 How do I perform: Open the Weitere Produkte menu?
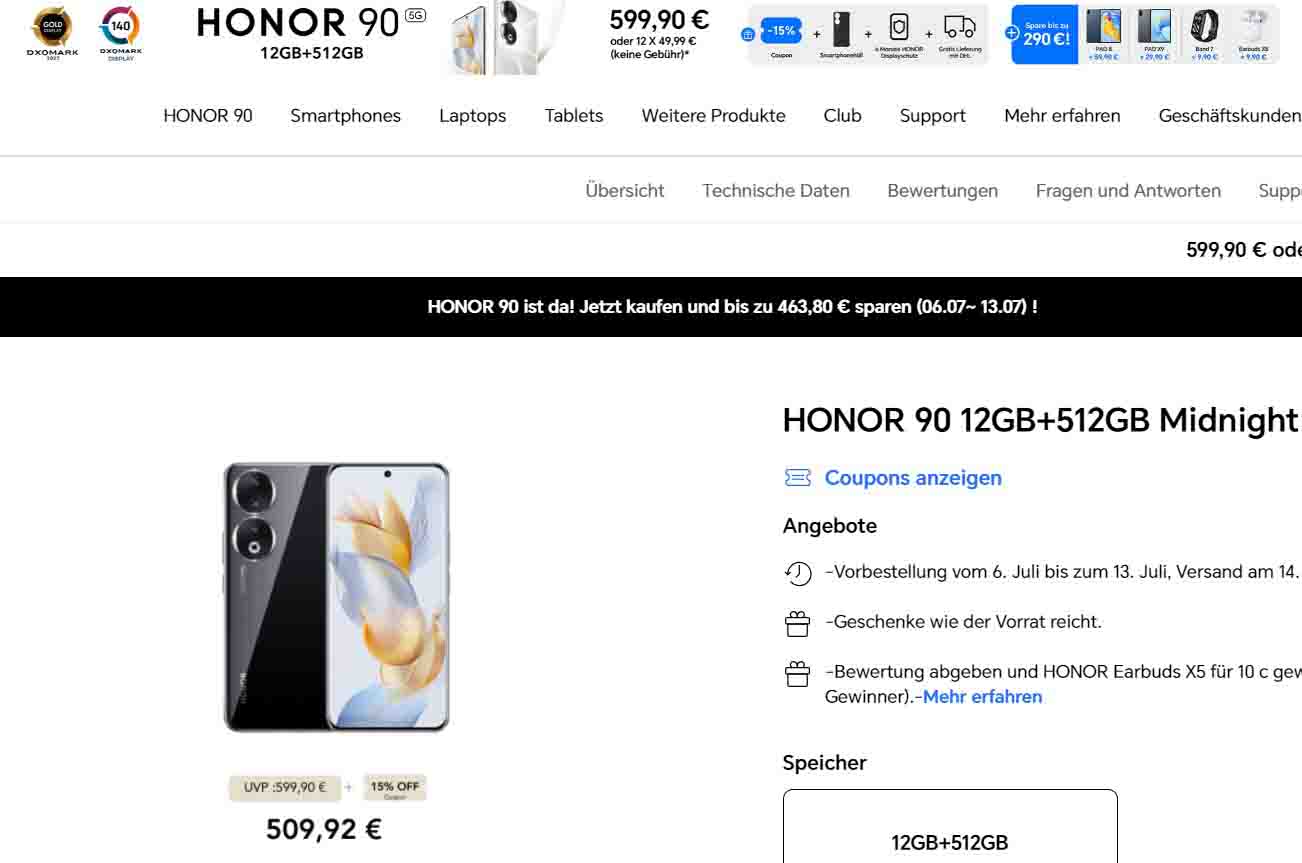tap(714, 116)
